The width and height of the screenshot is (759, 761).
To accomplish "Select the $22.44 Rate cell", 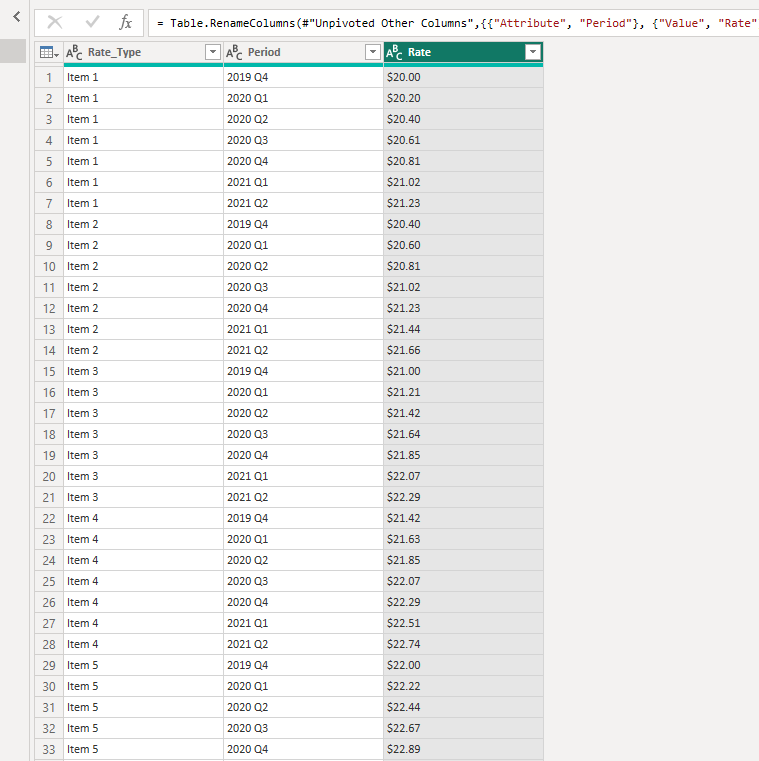I will pyautogui.click(x=463, y=708).
